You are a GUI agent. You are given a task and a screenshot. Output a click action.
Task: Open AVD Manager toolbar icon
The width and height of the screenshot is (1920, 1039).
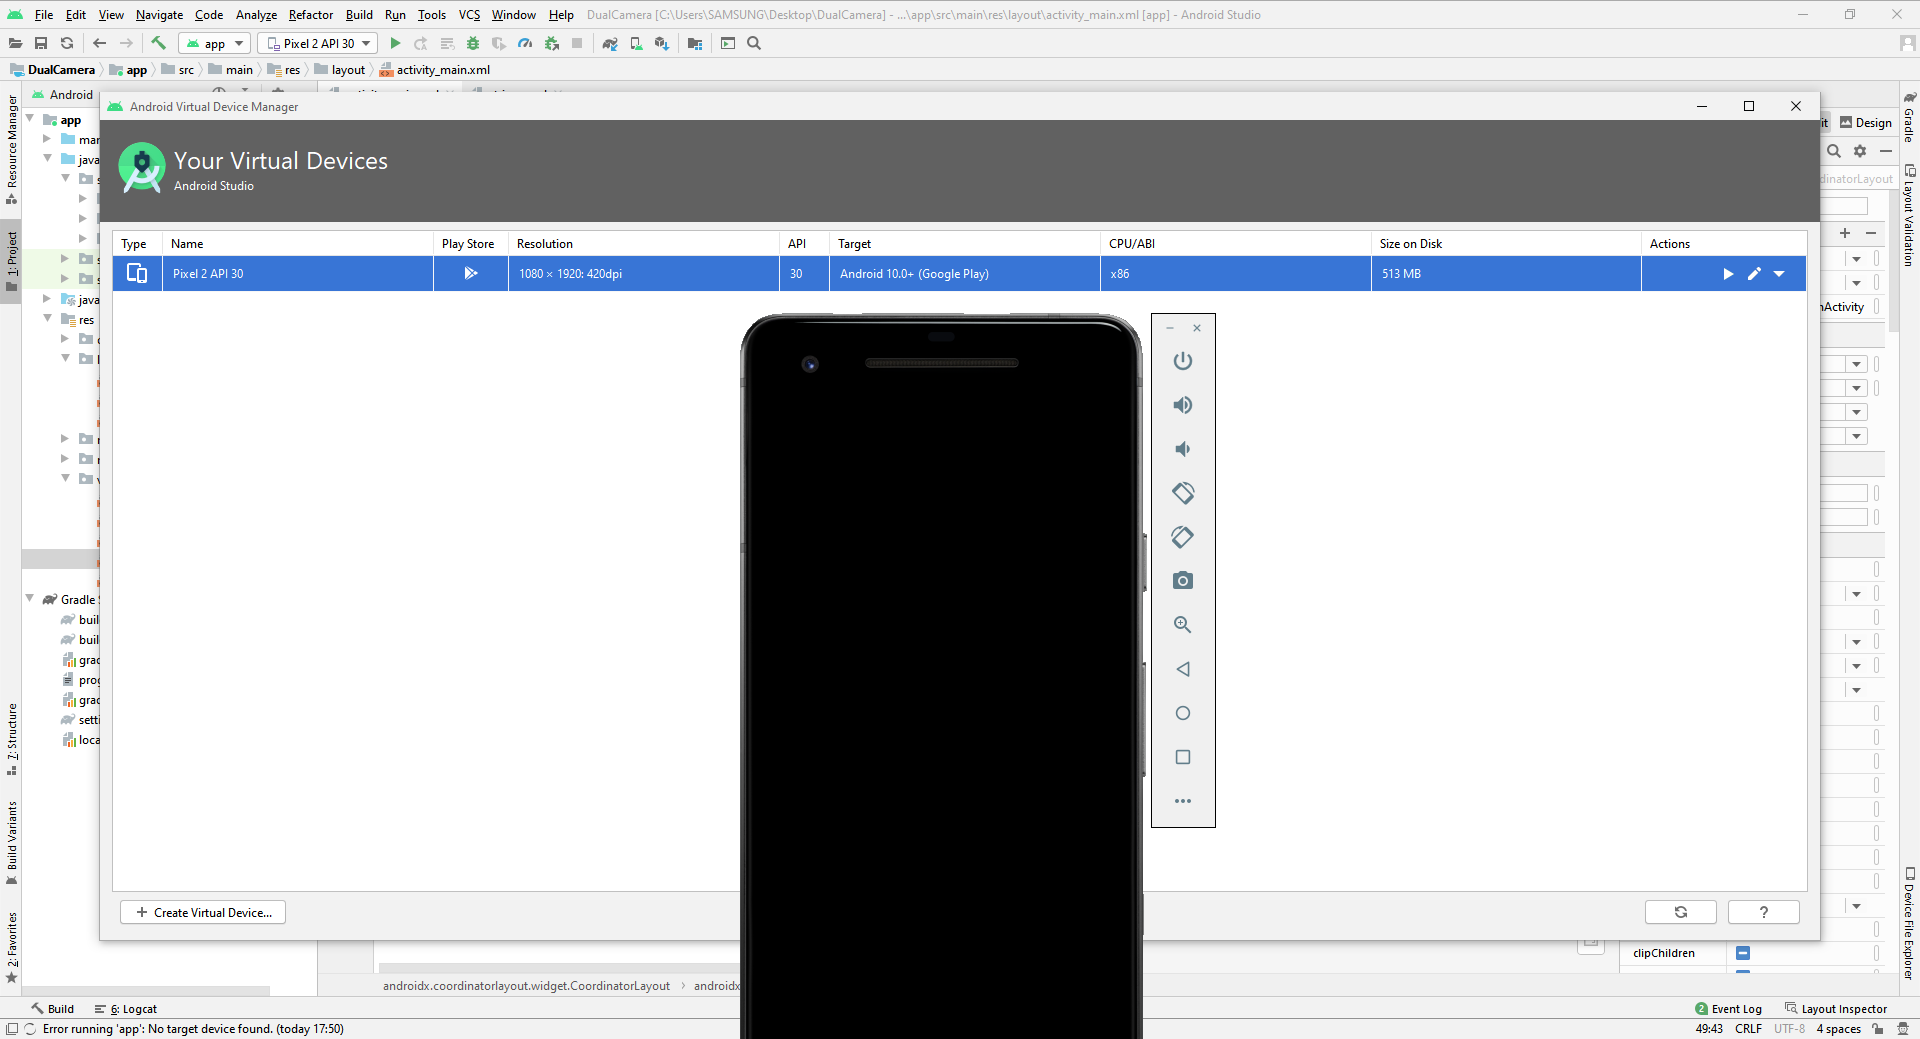pos(636,43)
